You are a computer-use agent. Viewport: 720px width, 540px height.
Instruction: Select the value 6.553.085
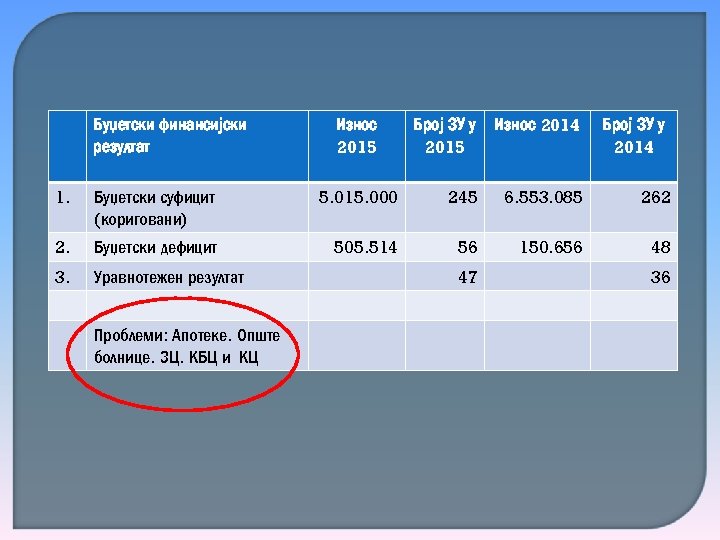point(543,197)
